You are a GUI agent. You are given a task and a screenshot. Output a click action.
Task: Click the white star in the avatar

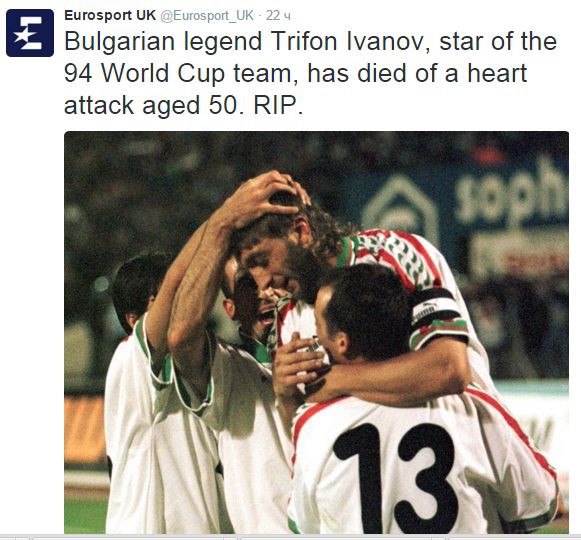coord(22,36)
